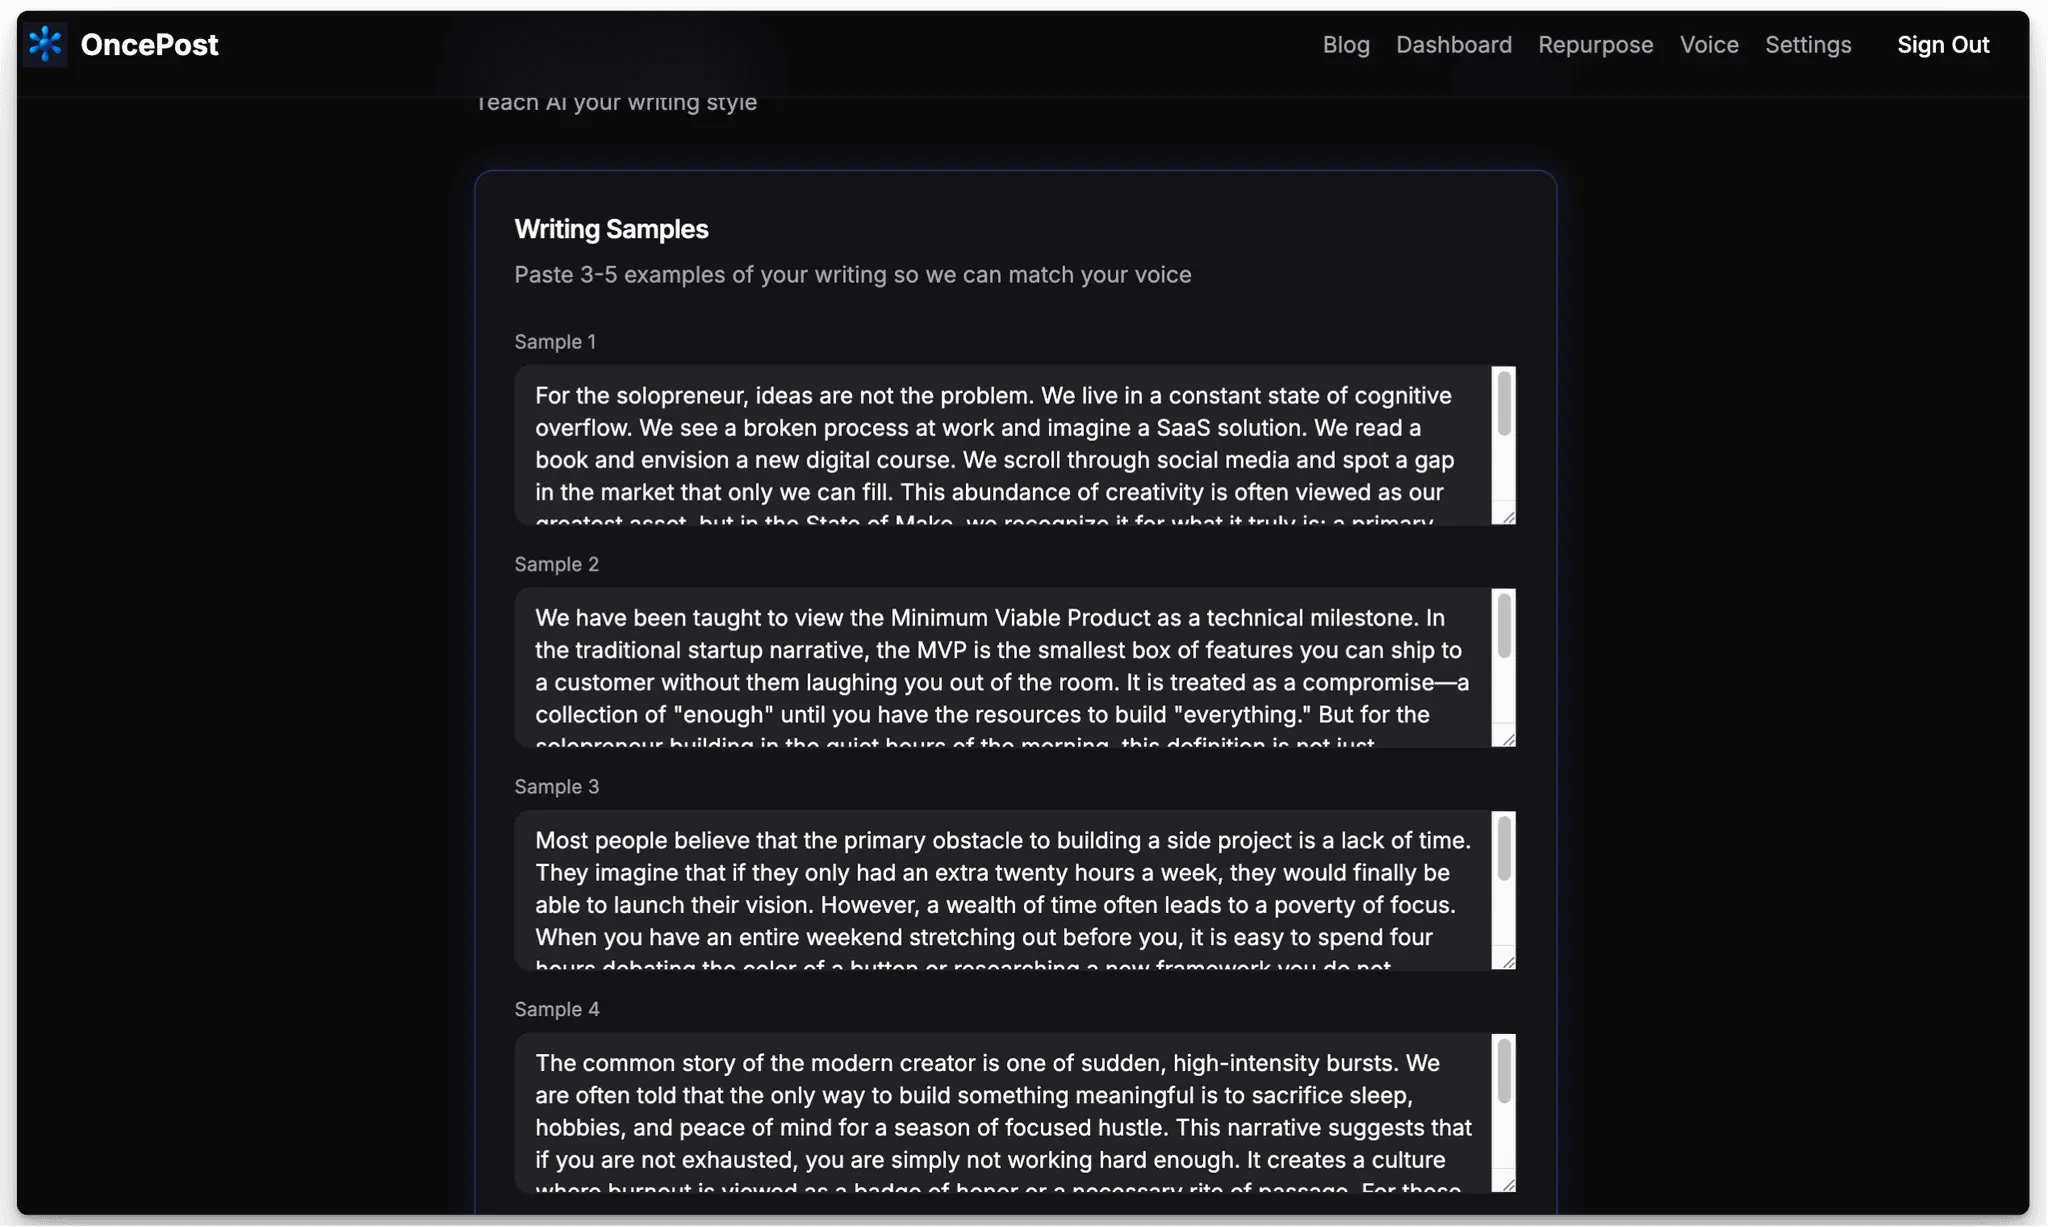
Task: Click the Sample 4 label
Action: tap(557, 1009)
